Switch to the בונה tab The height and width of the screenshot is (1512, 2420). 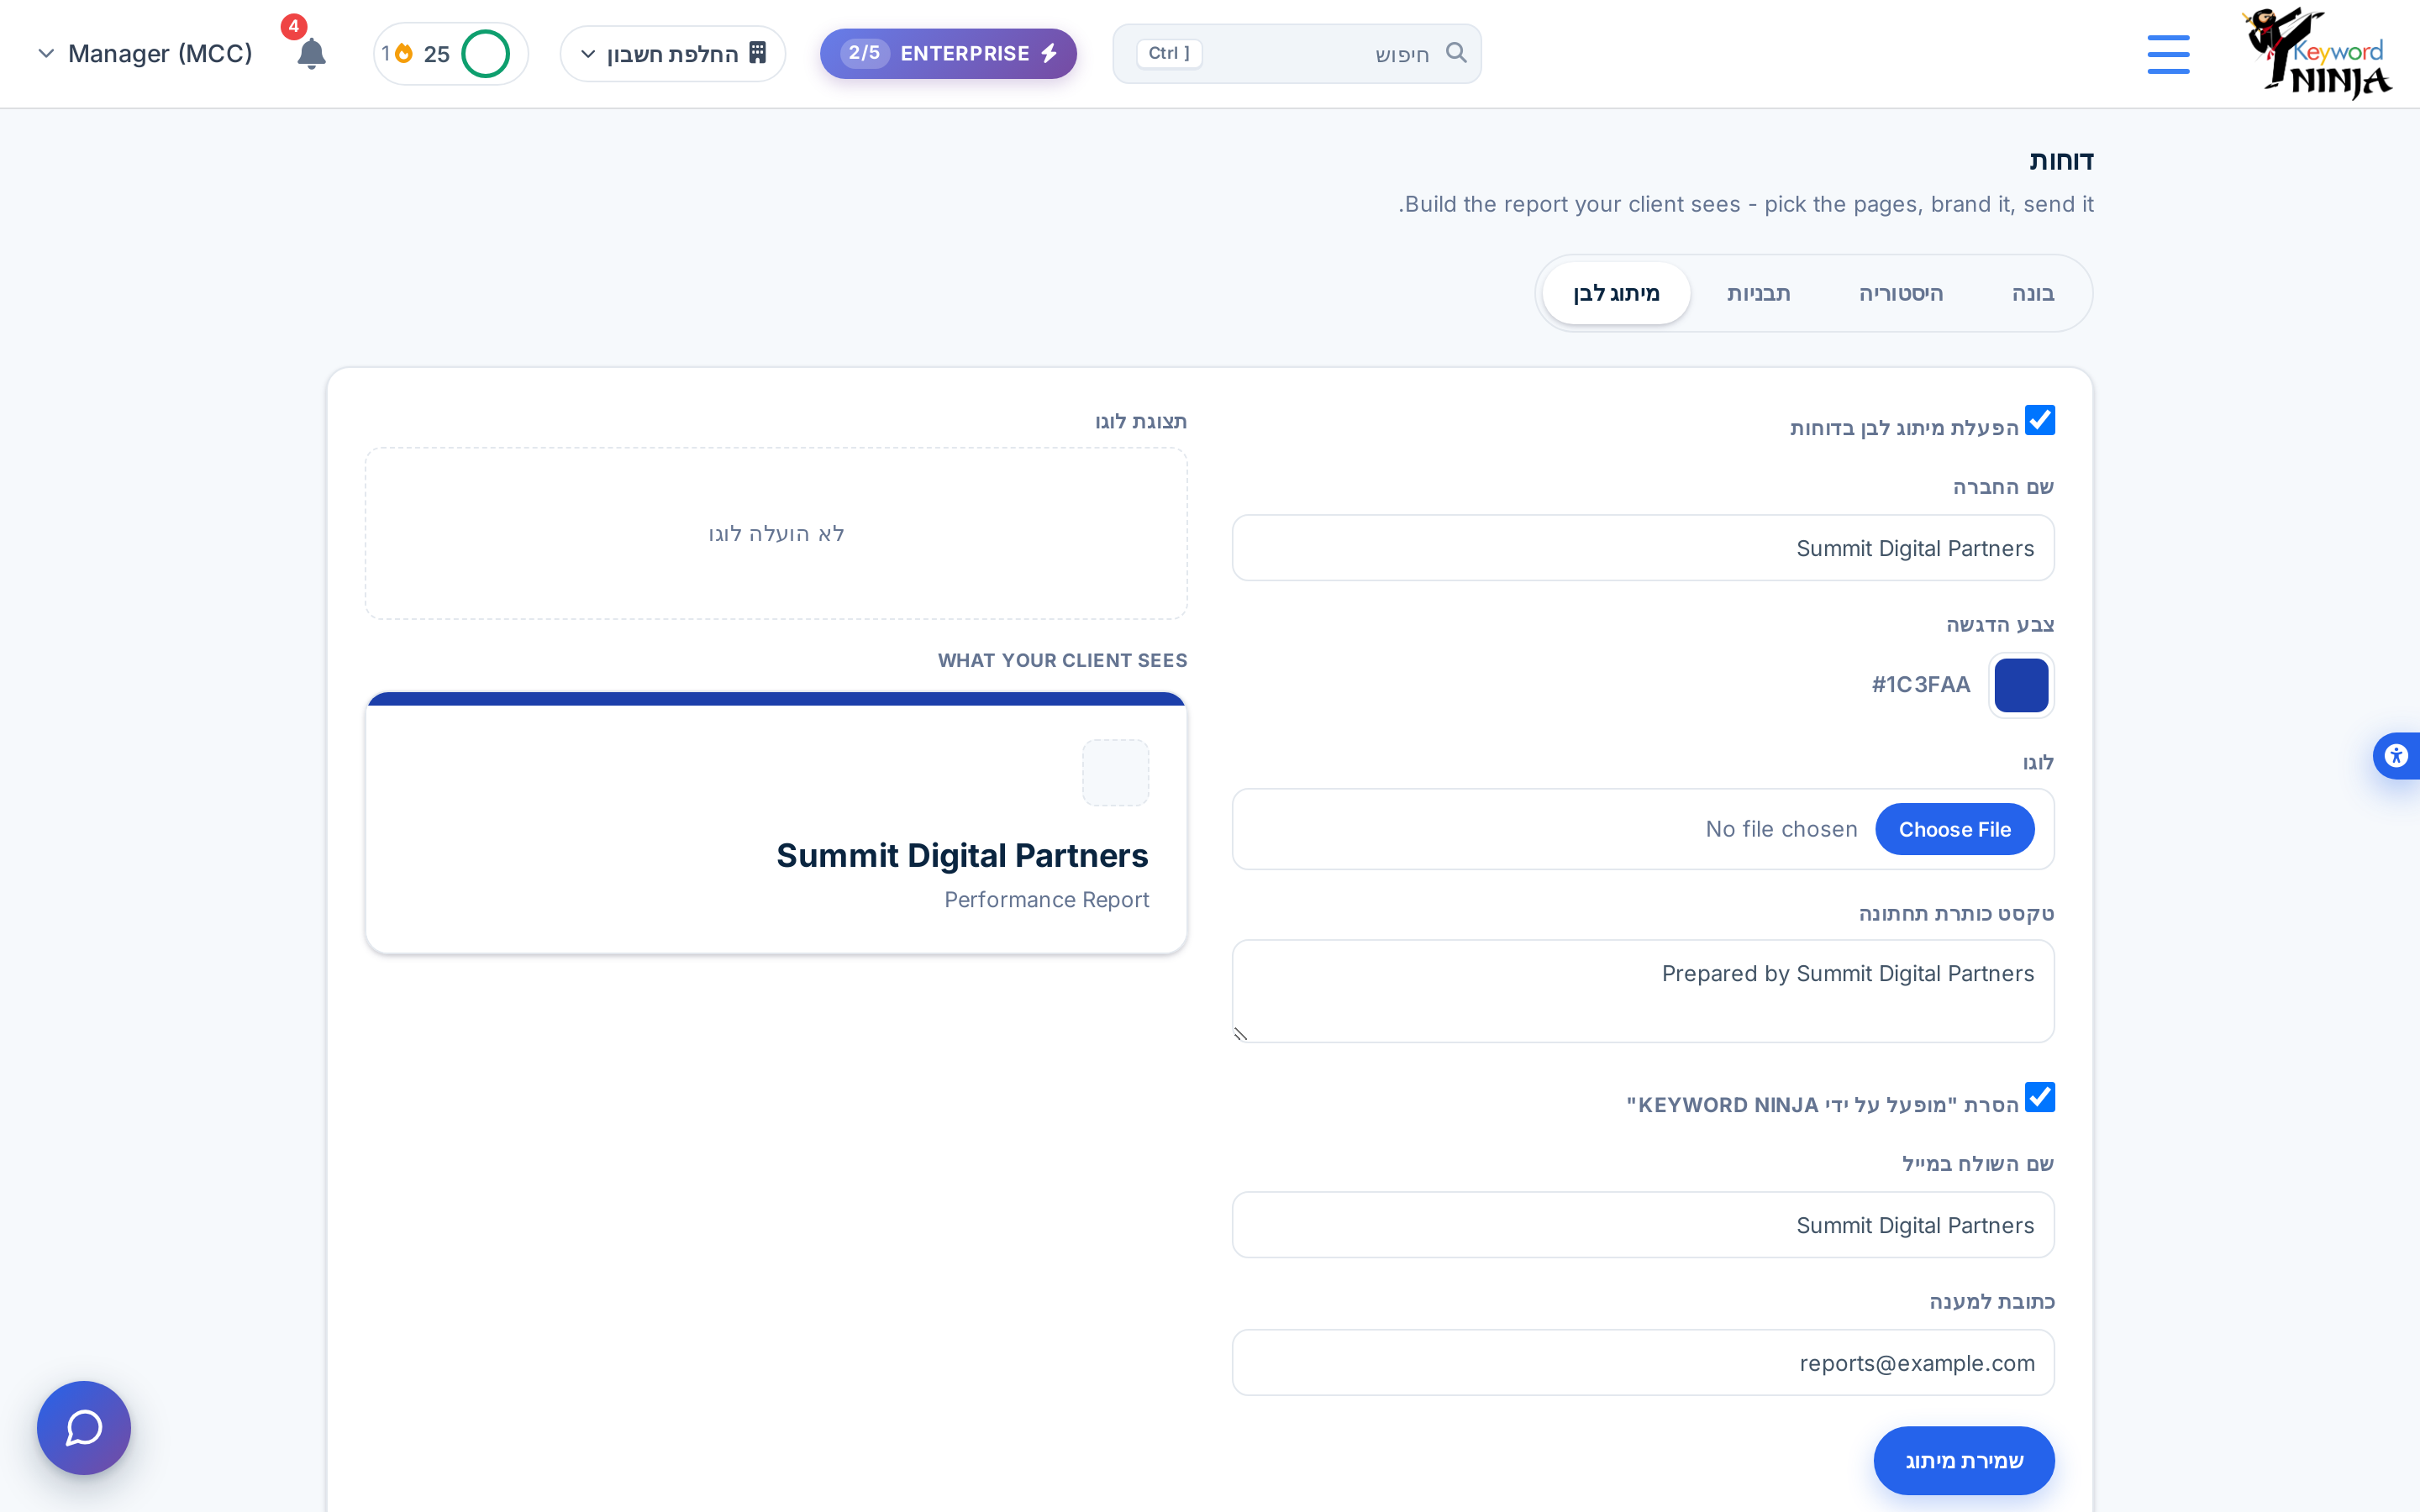(x=2033, y=293)
